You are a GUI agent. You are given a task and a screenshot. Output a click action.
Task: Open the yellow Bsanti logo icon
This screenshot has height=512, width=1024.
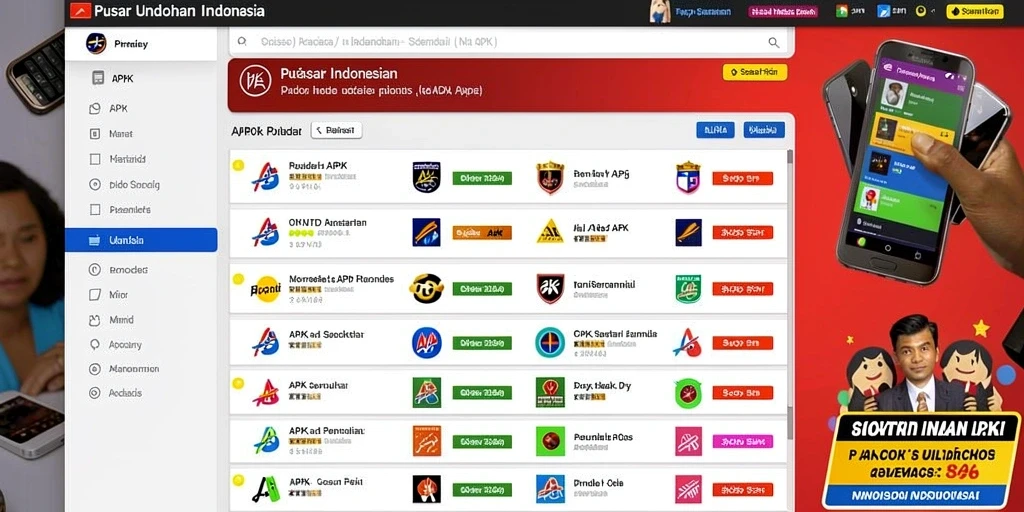[x=266, y=288]
